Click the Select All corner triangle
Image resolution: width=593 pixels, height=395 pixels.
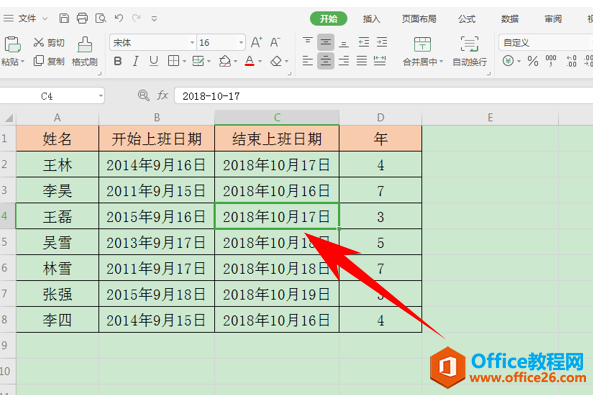(8, 118)
